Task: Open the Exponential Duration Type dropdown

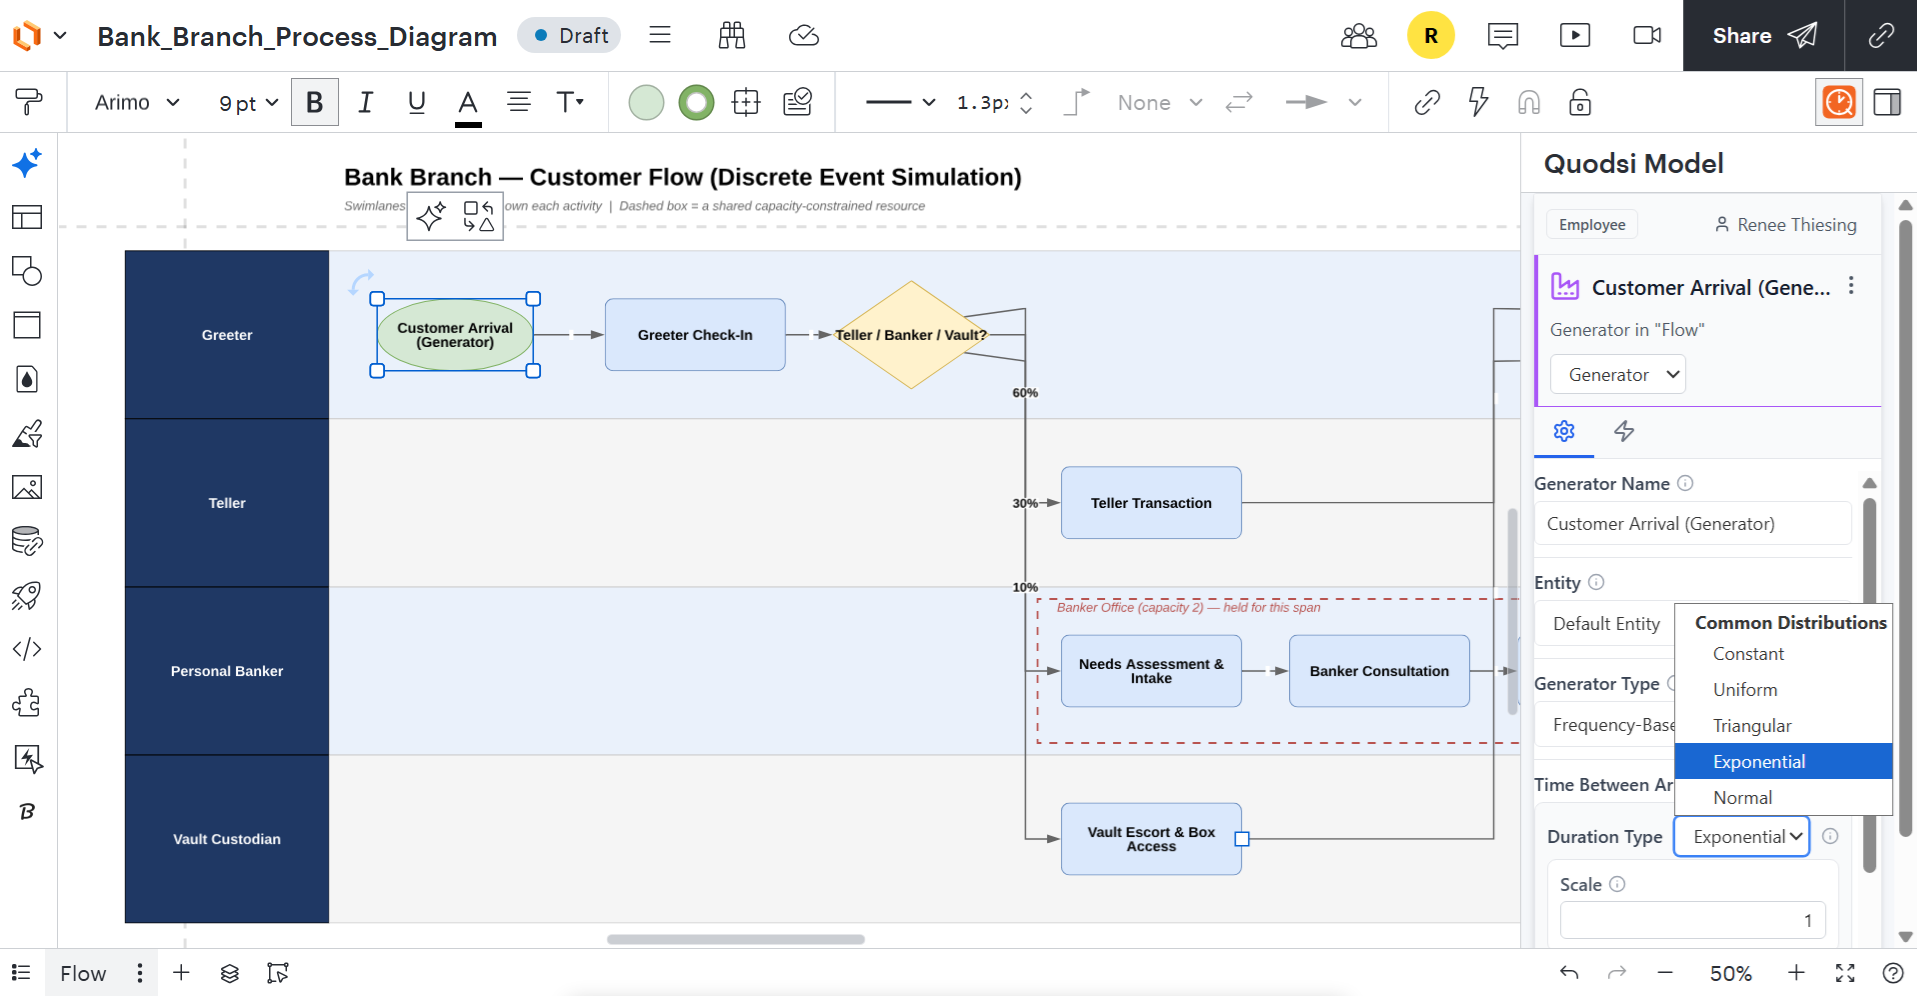Action: (1742, 837)
